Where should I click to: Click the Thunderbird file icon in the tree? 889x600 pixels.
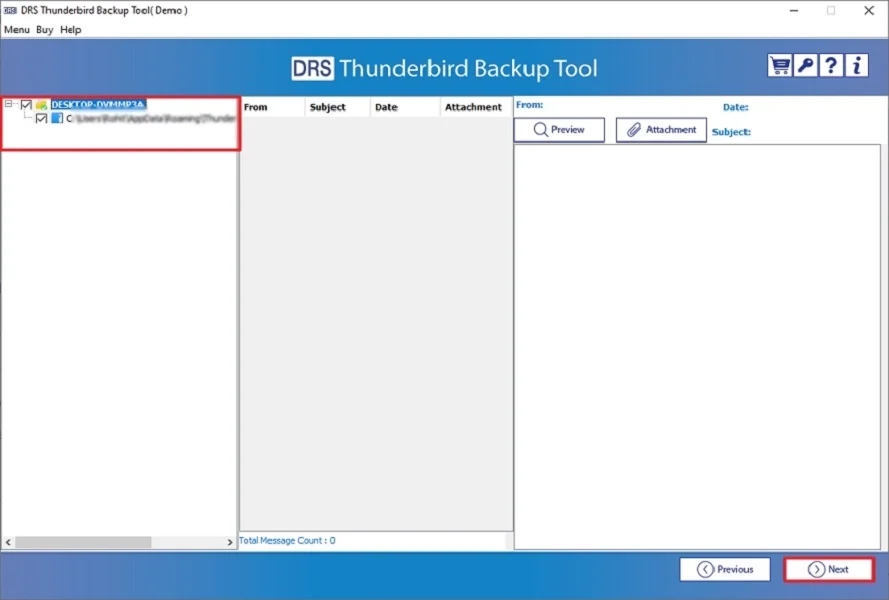point(57,118)
